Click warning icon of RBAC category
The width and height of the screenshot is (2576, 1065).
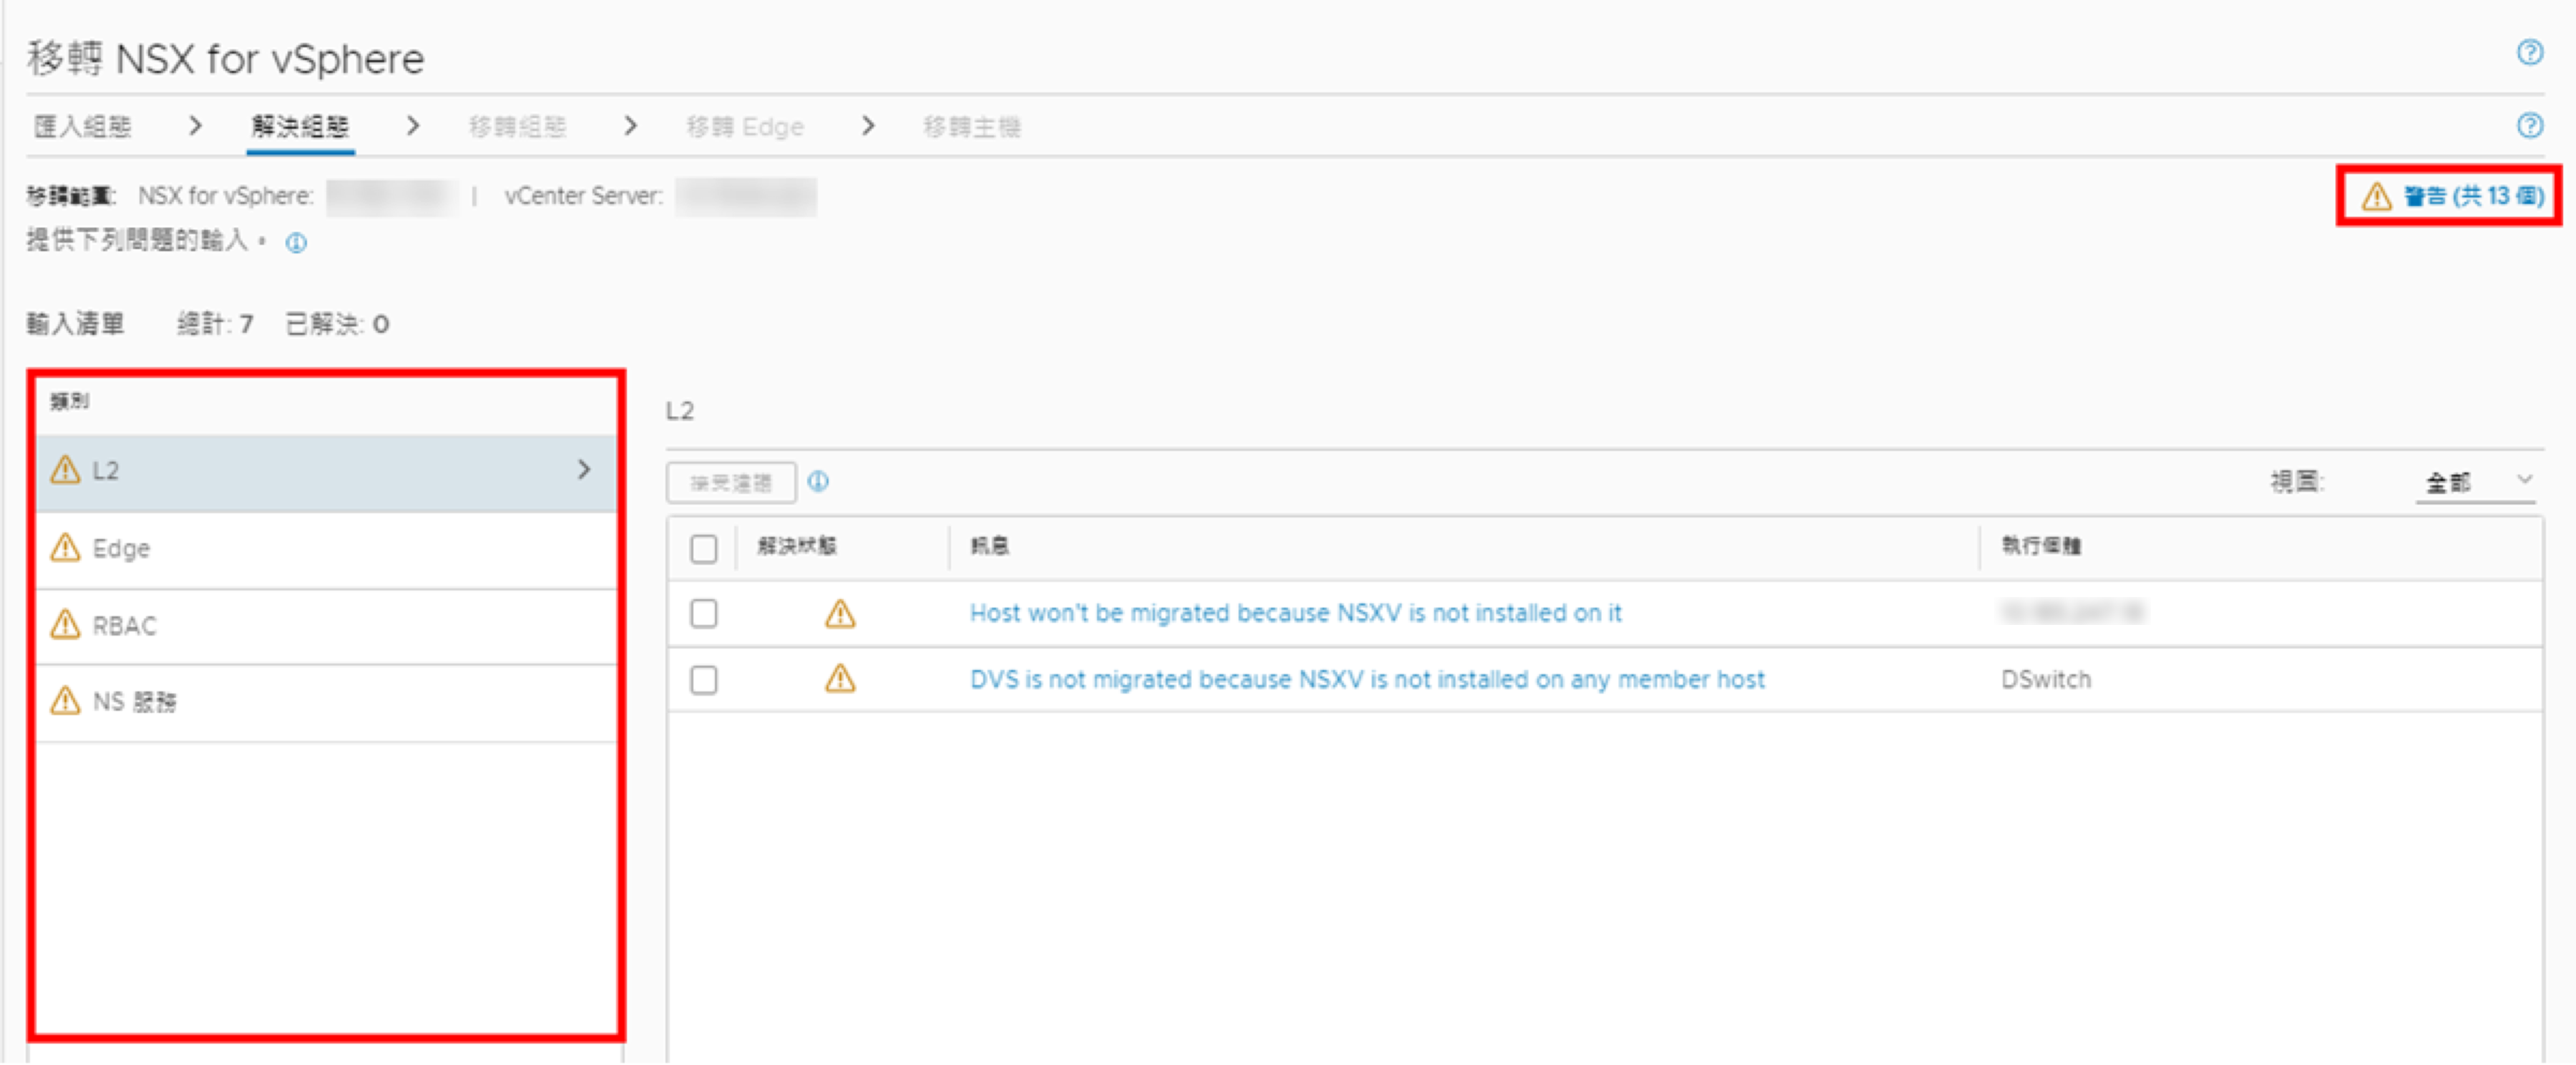(x=65, y=624)
